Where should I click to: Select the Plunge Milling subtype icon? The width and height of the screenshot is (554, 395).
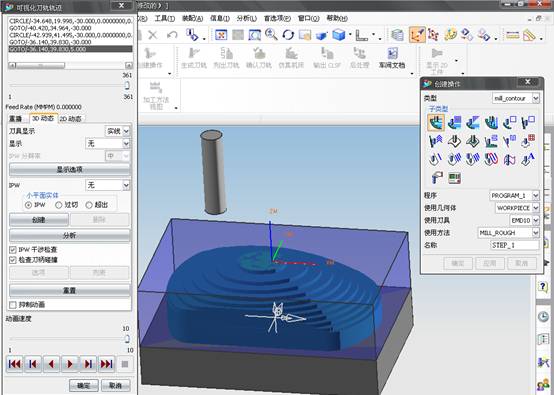(x=454, y=122)
